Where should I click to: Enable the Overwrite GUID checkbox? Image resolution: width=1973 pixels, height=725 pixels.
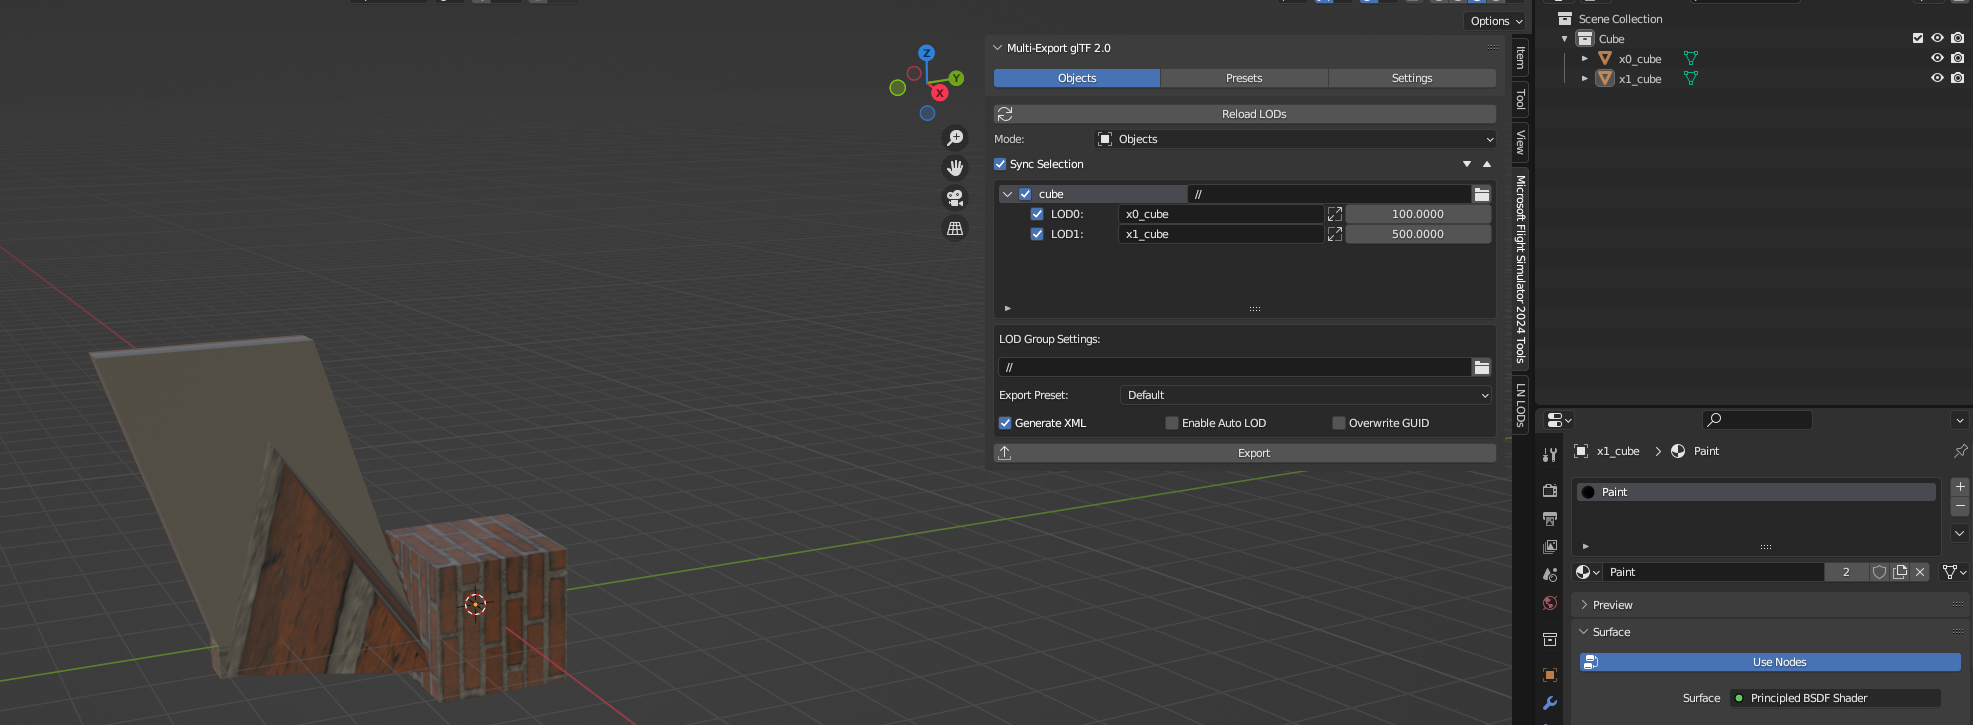(x=1339, y=423)
